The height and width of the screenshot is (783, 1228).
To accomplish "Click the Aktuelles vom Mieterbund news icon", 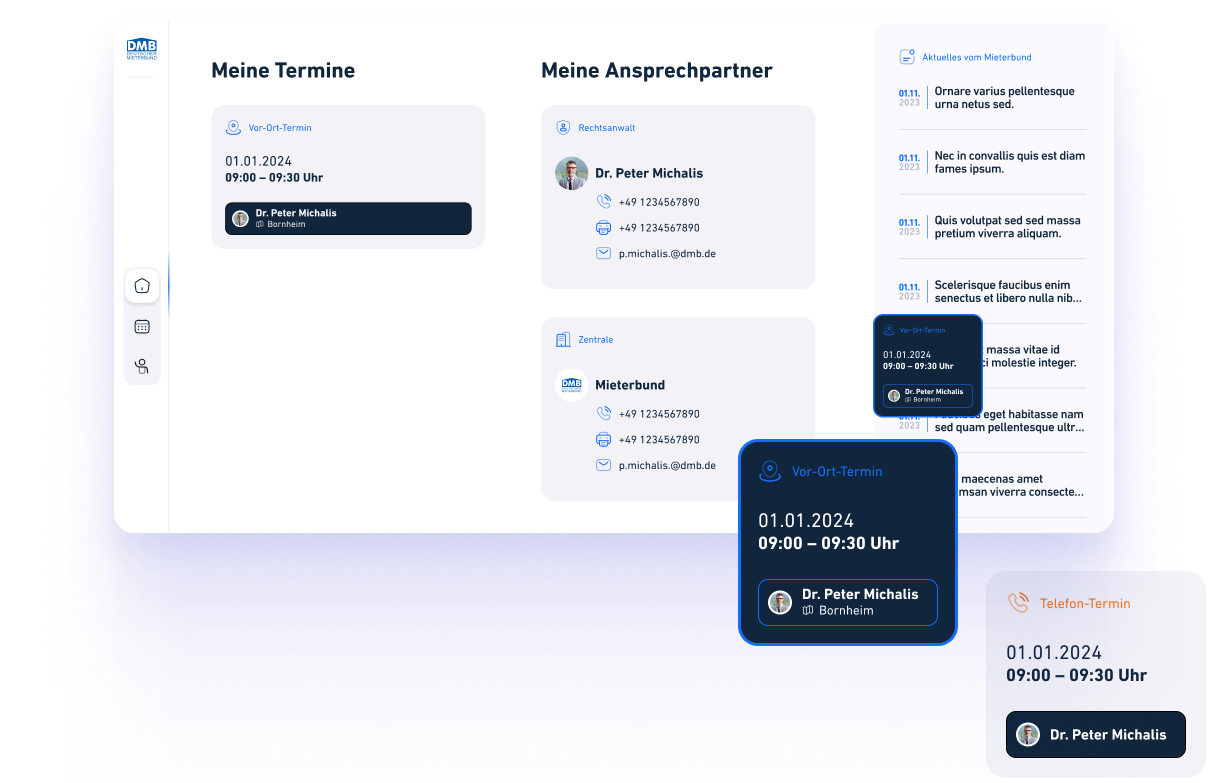I will click(907, 57).
